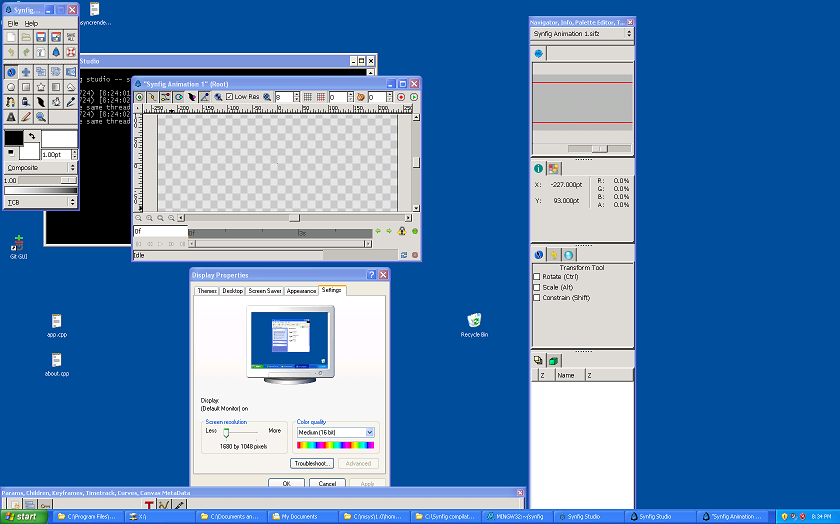Select the Star tool in the toolbox
The image size is (840, 524).
click(41, 87)
